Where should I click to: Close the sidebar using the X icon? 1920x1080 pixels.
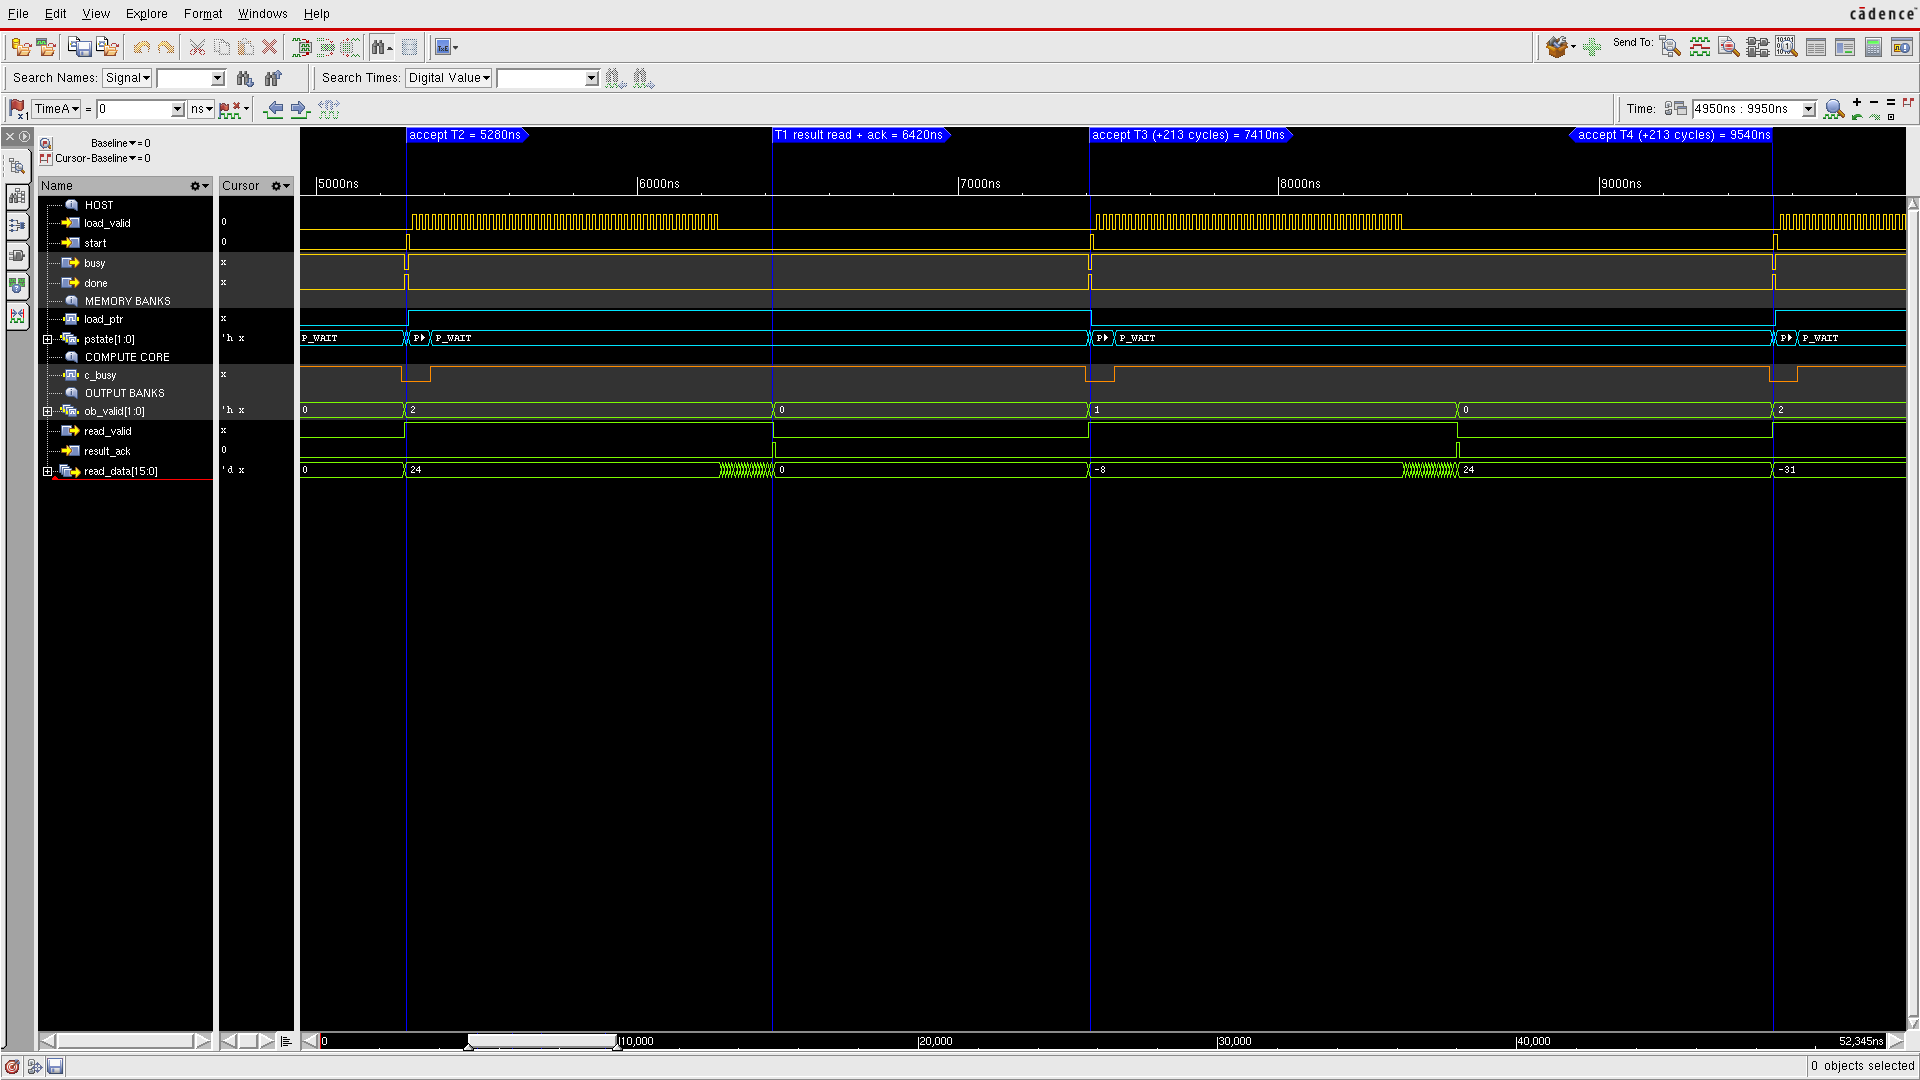pyautogui.click(x=10, y=136)
